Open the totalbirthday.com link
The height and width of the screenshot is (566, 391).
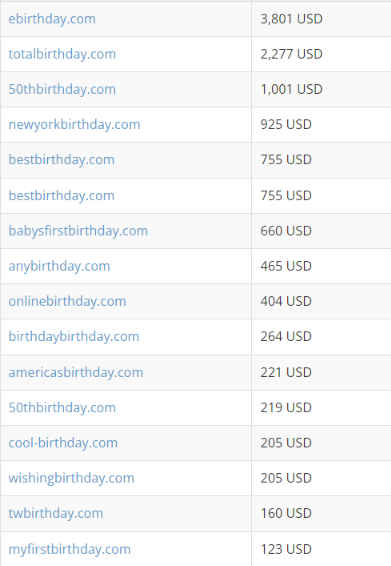pos(62,54)
